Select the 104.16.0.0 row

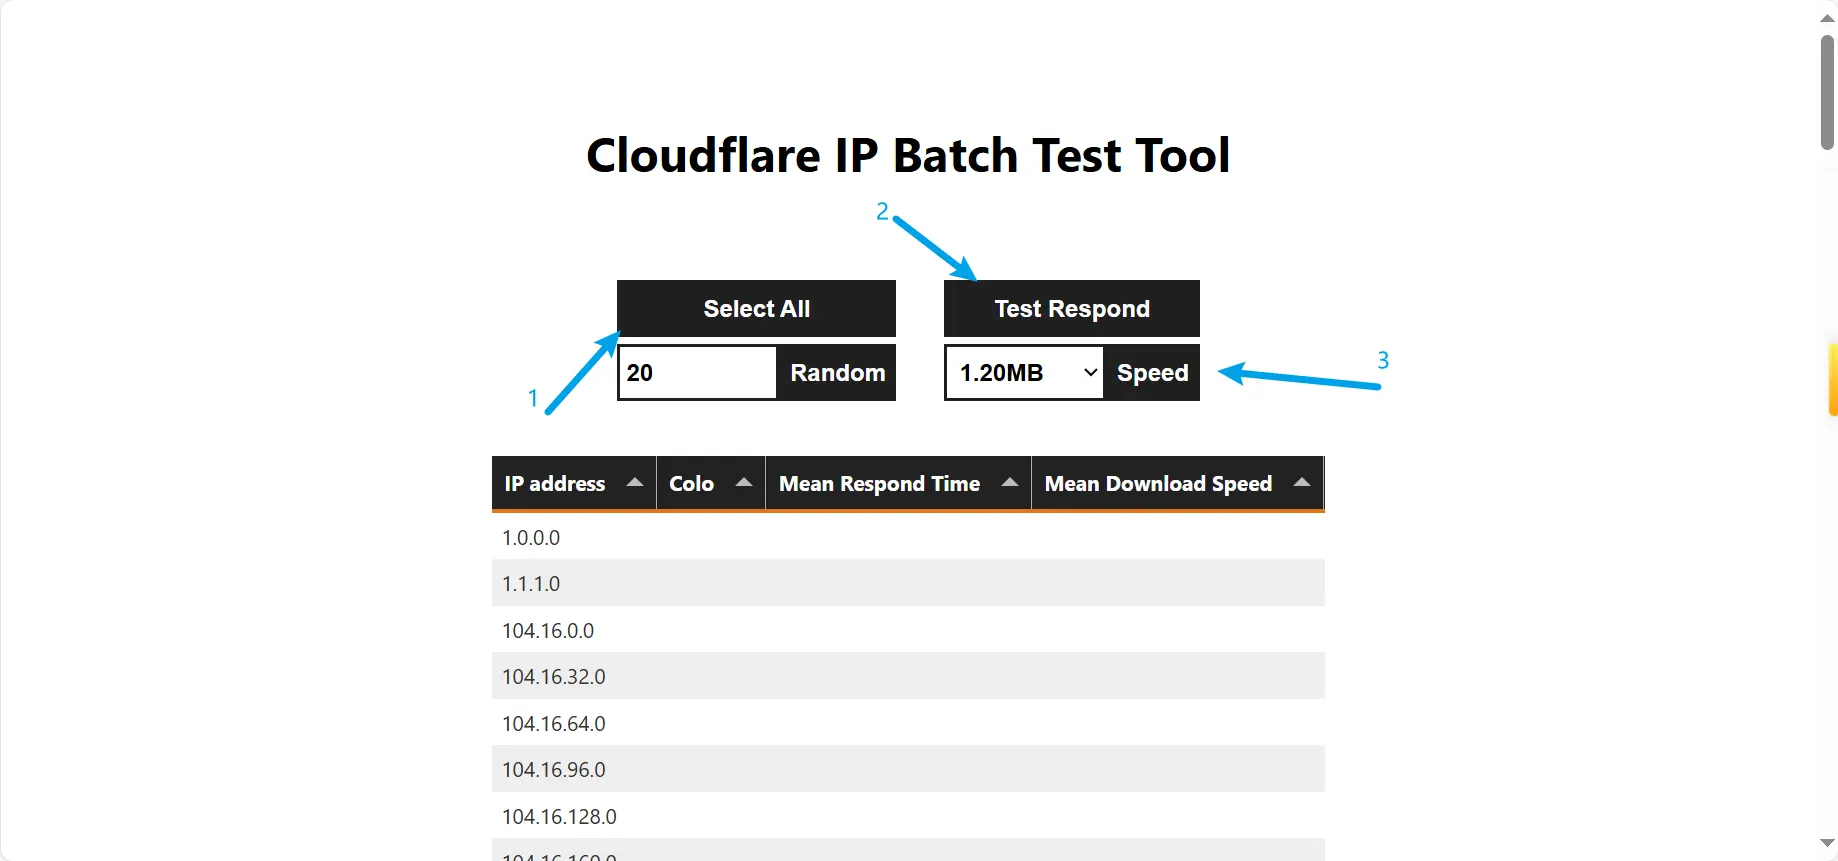908,630
